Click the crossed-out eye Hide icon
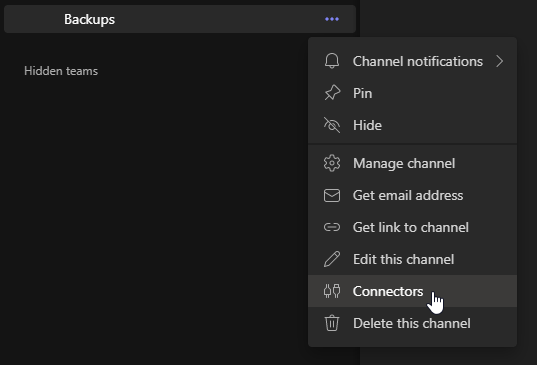Viewport: 537px width, 365px height. [x=332, y=125]
